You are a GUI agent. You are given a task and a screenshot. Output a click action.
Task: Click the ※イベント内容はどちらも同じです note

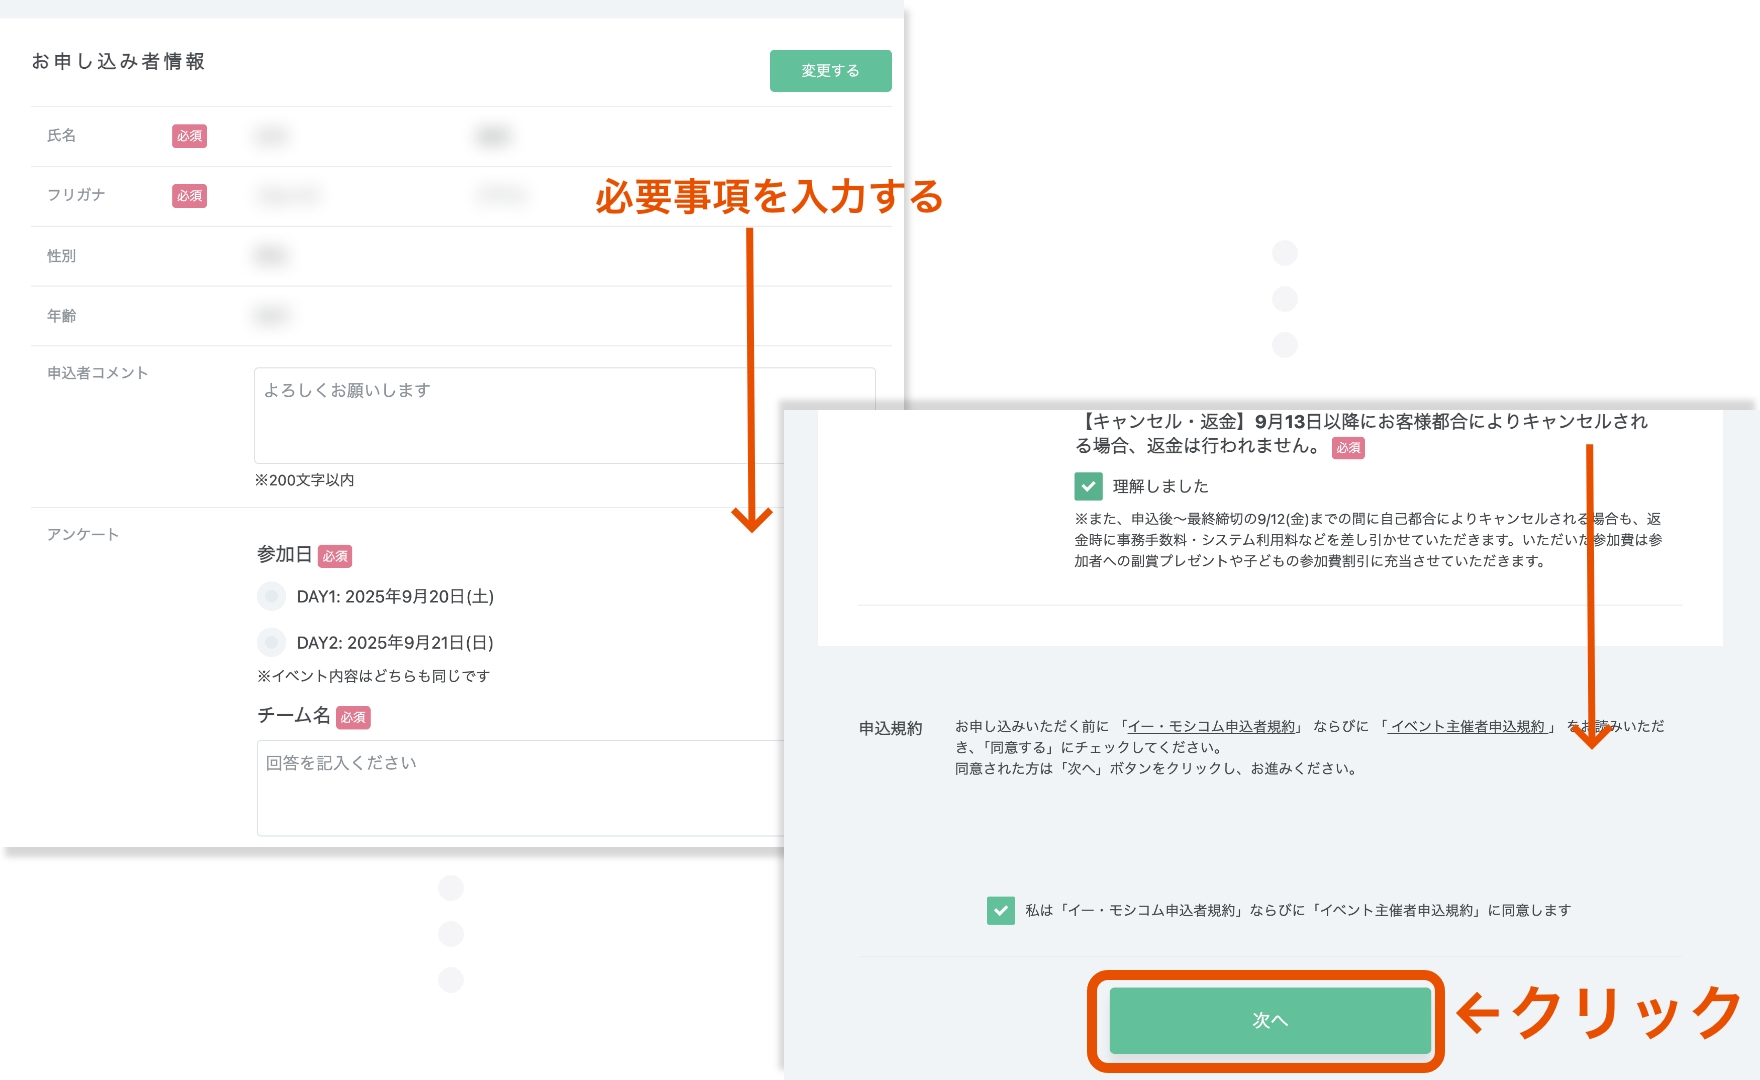click(x=373, y=676)
